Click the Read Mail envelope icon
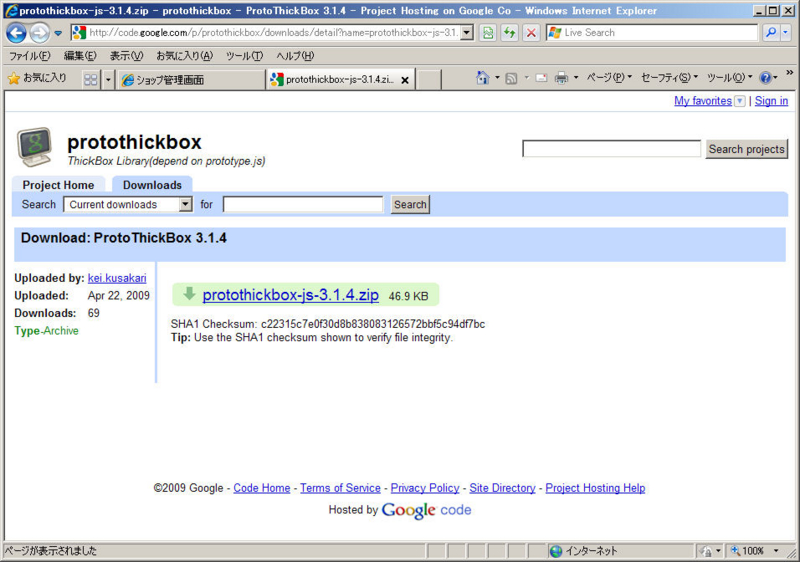 [x=541, y=78]
